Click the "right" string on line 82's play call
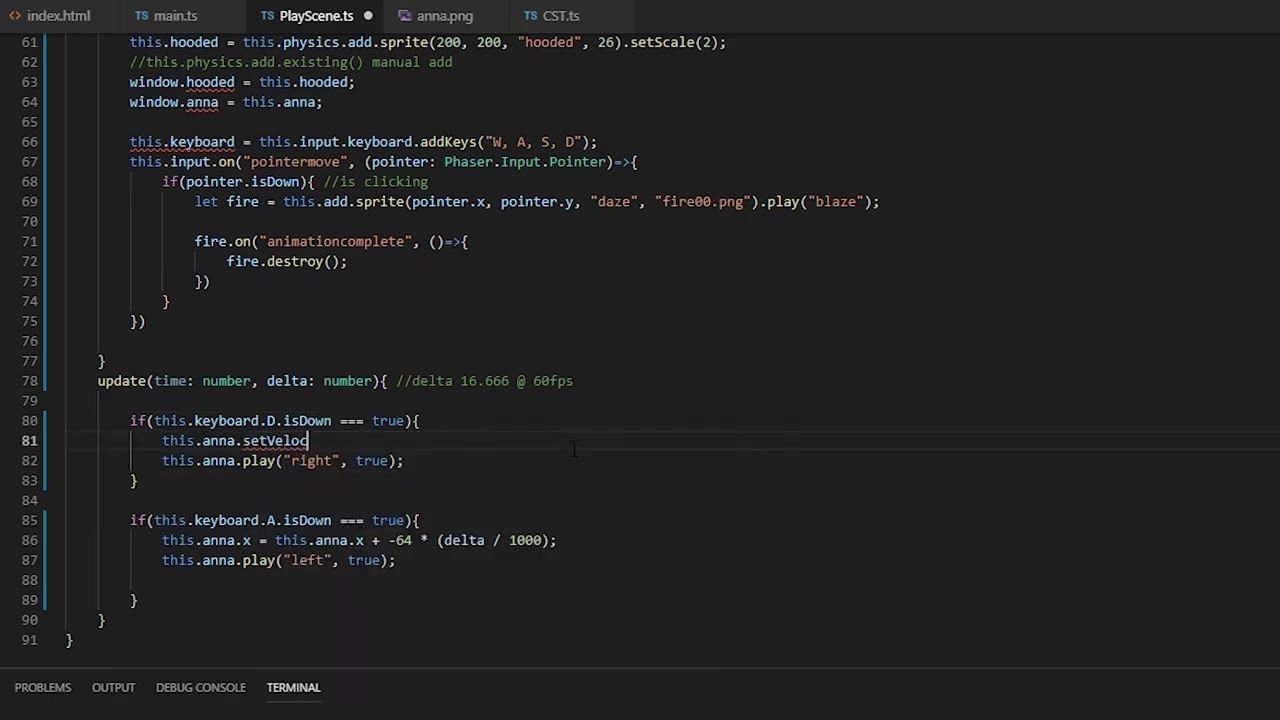1280x720 pixels. click(x=311, y=461)
